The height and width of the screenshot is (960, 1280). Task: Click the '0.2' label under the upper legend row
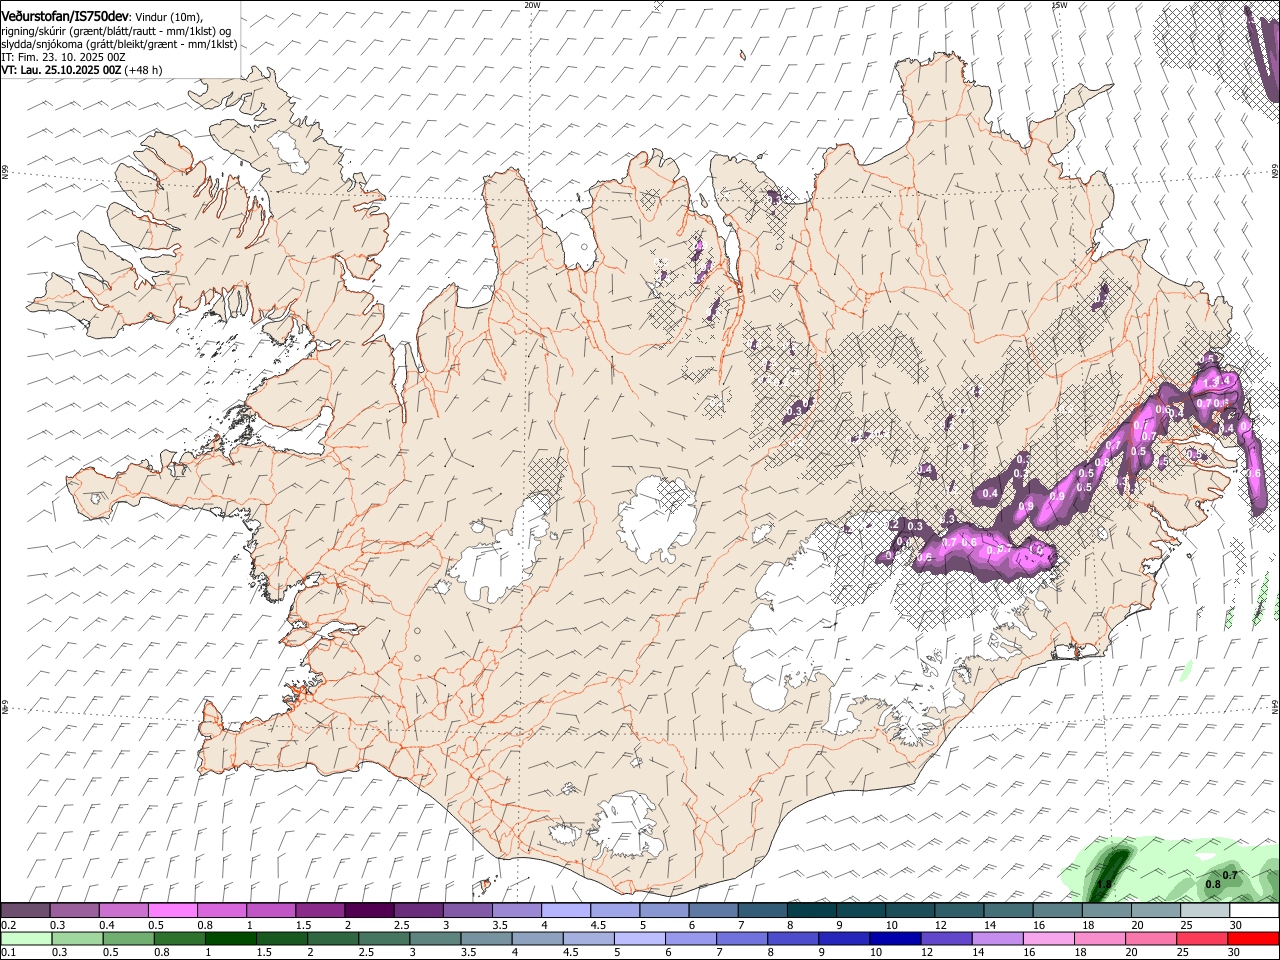(x=8, y=925)
